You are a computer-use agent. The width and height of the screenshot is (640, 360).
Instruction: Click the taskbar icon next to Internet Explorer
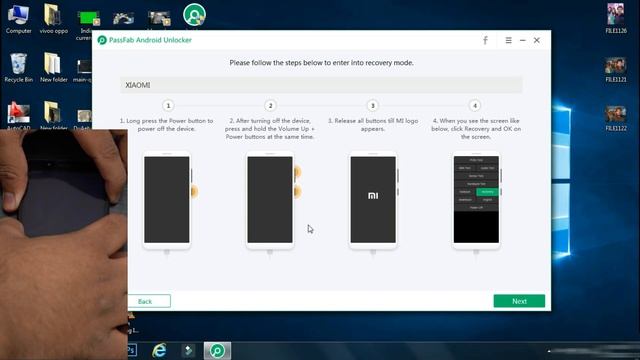click(188, 351)
